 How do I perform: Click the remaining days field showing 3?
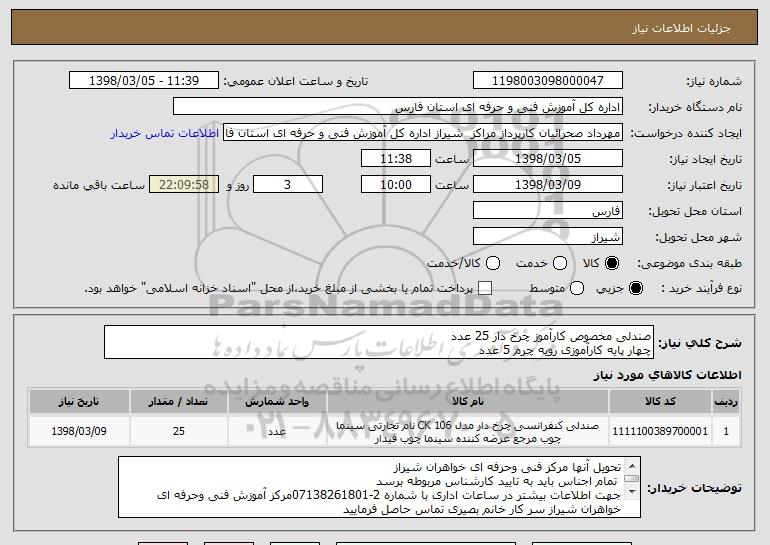click(288, 185)
